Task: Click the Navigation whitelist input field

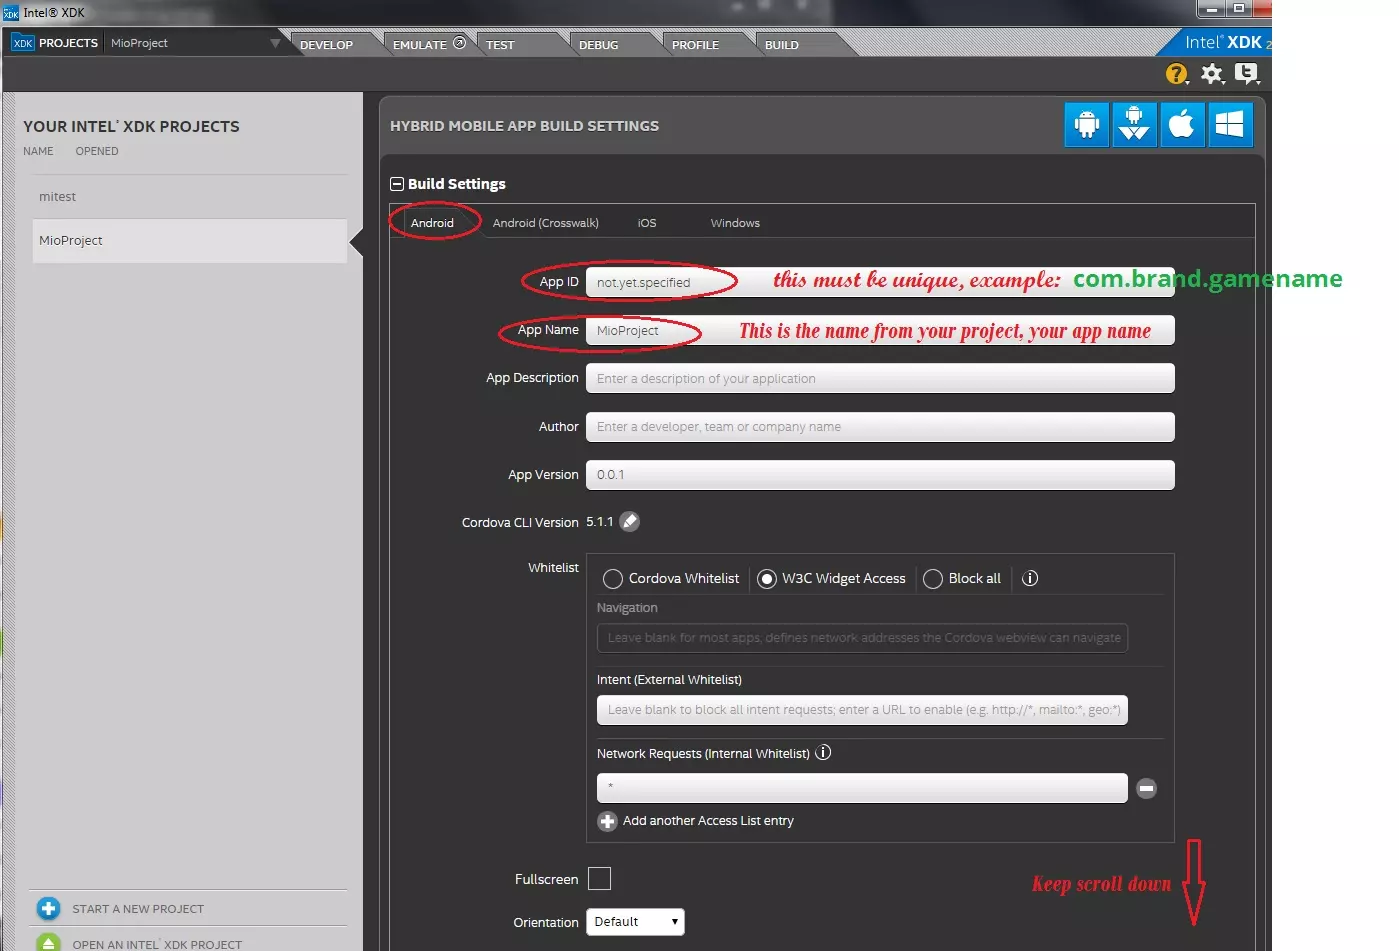Action: 862,638
